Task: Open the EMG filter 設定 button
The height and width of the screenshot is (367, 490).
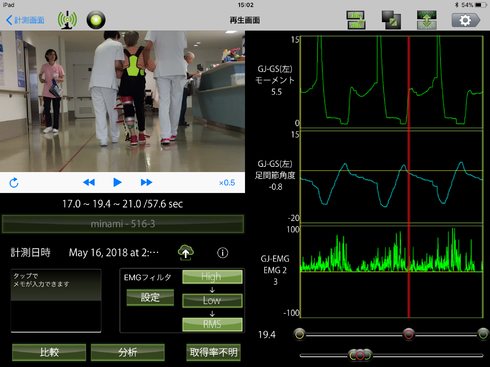Action: (150, 297)
